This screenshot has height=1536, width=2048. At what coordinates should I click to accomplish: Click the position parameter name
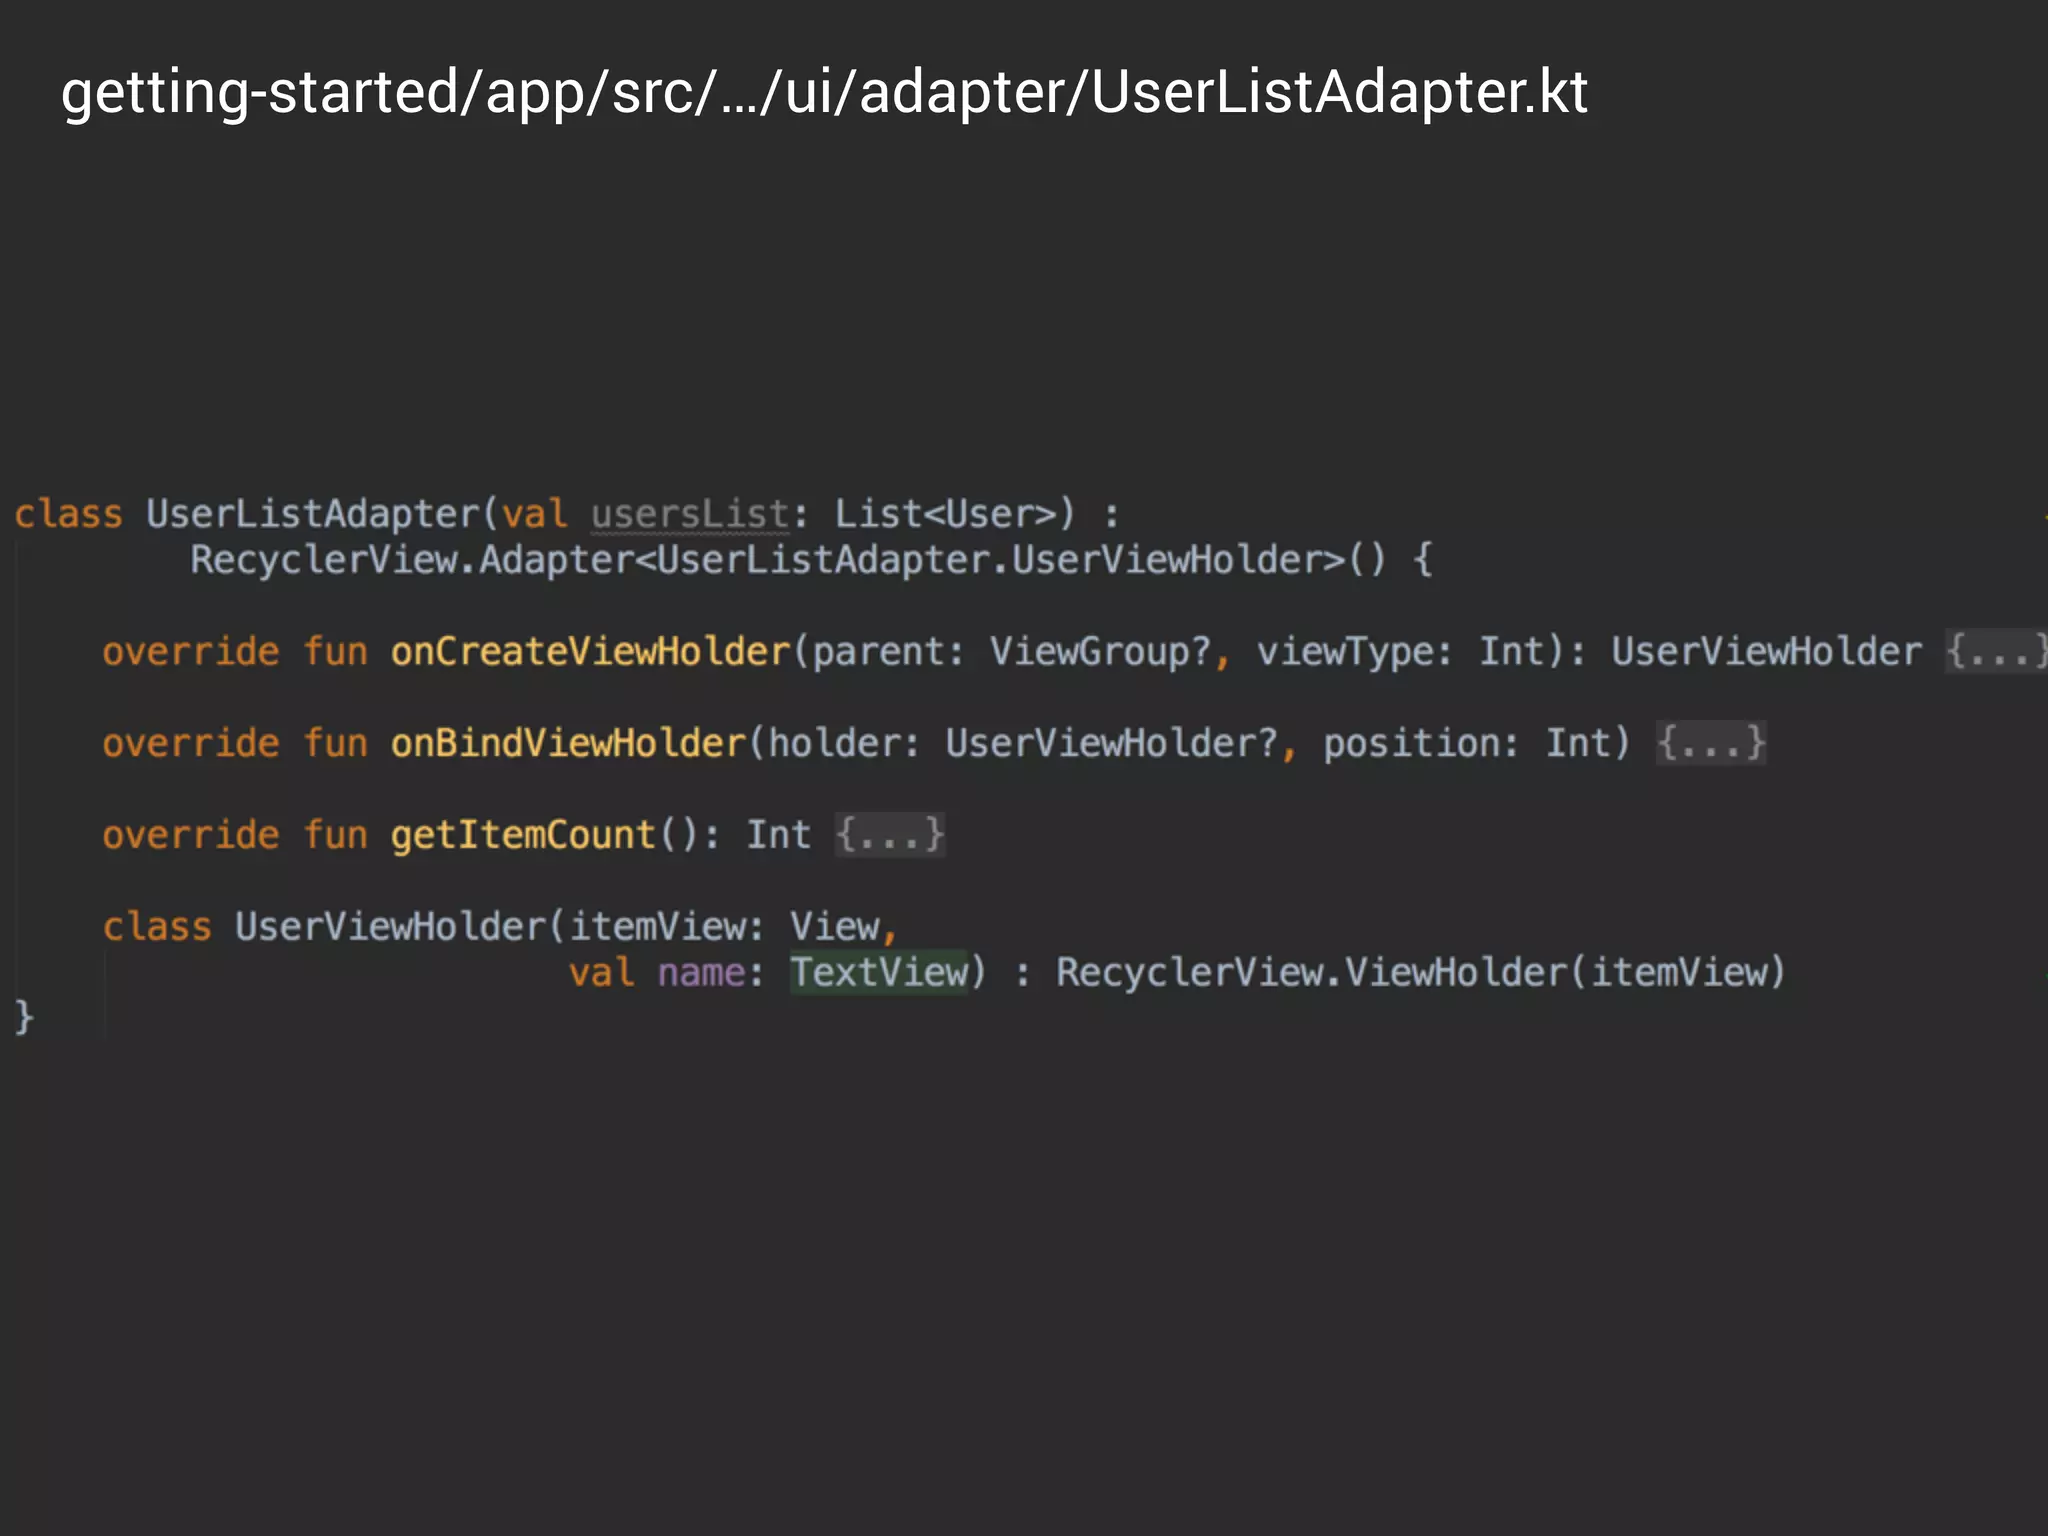[x=1411, y=744]
